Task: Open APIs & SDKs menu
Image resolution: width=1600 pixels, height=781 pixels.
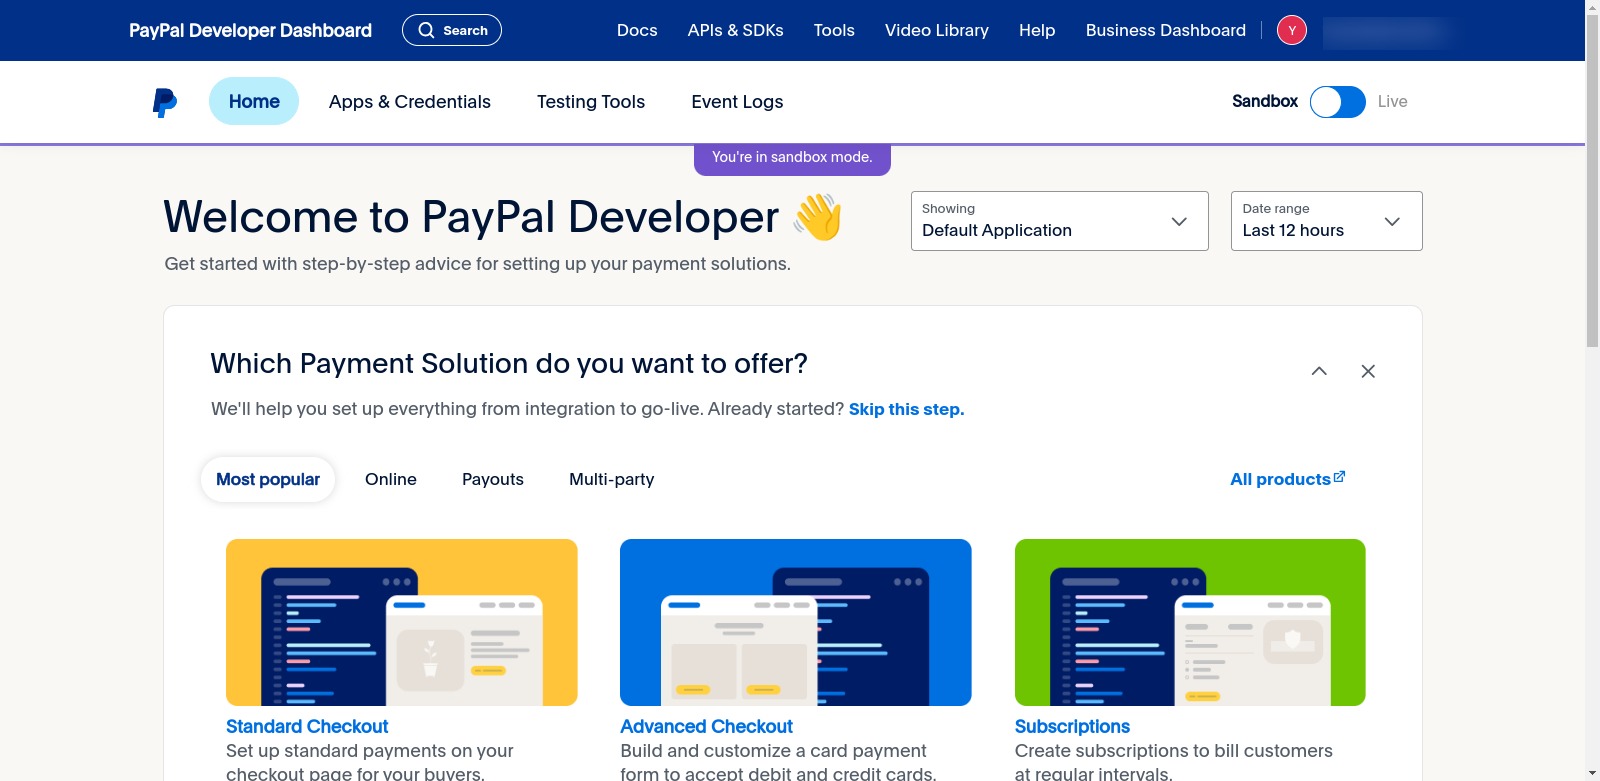Action: click(x=736, y=30)
